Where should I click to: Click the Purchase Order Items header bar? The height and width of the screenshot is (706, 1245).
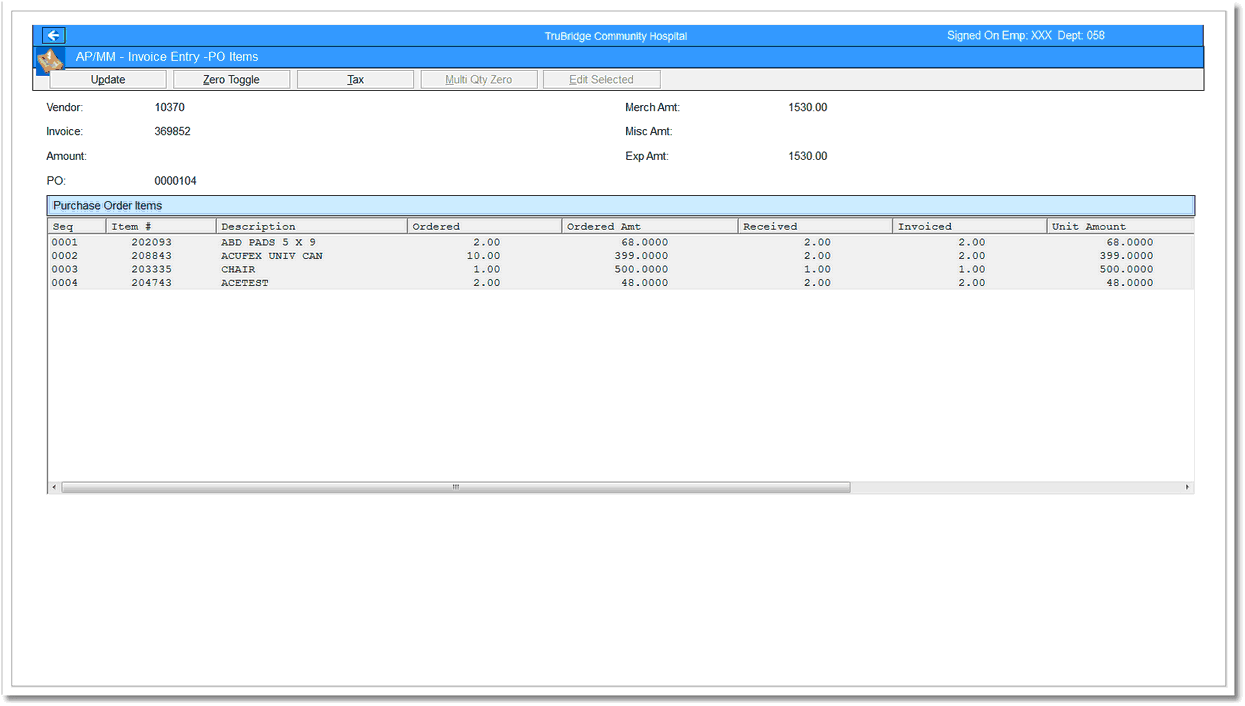621,205
